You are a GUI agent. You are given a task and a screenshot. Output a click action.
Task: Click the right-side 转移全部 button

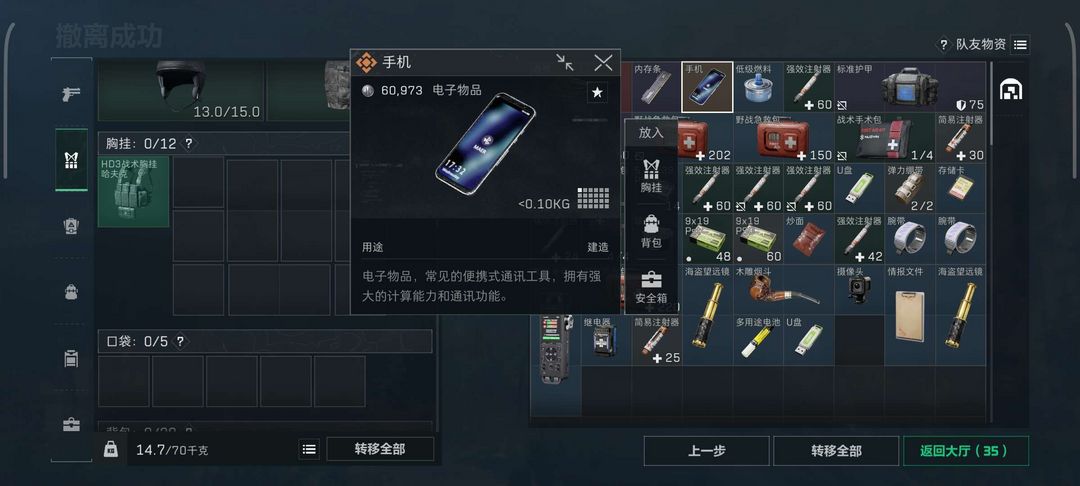click(836, 451)
